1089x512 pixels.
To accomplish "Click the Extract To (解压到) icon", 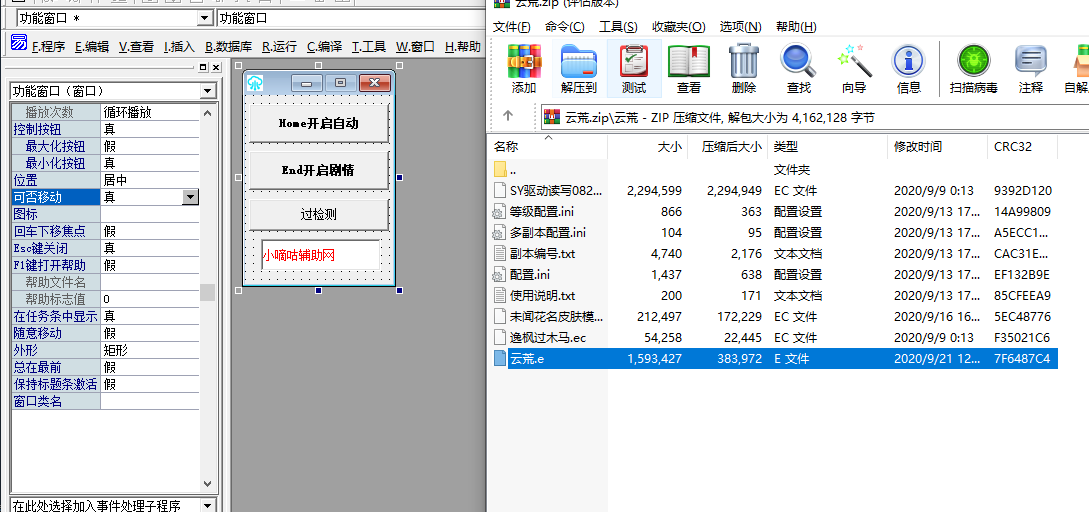I will coord(579,68).
